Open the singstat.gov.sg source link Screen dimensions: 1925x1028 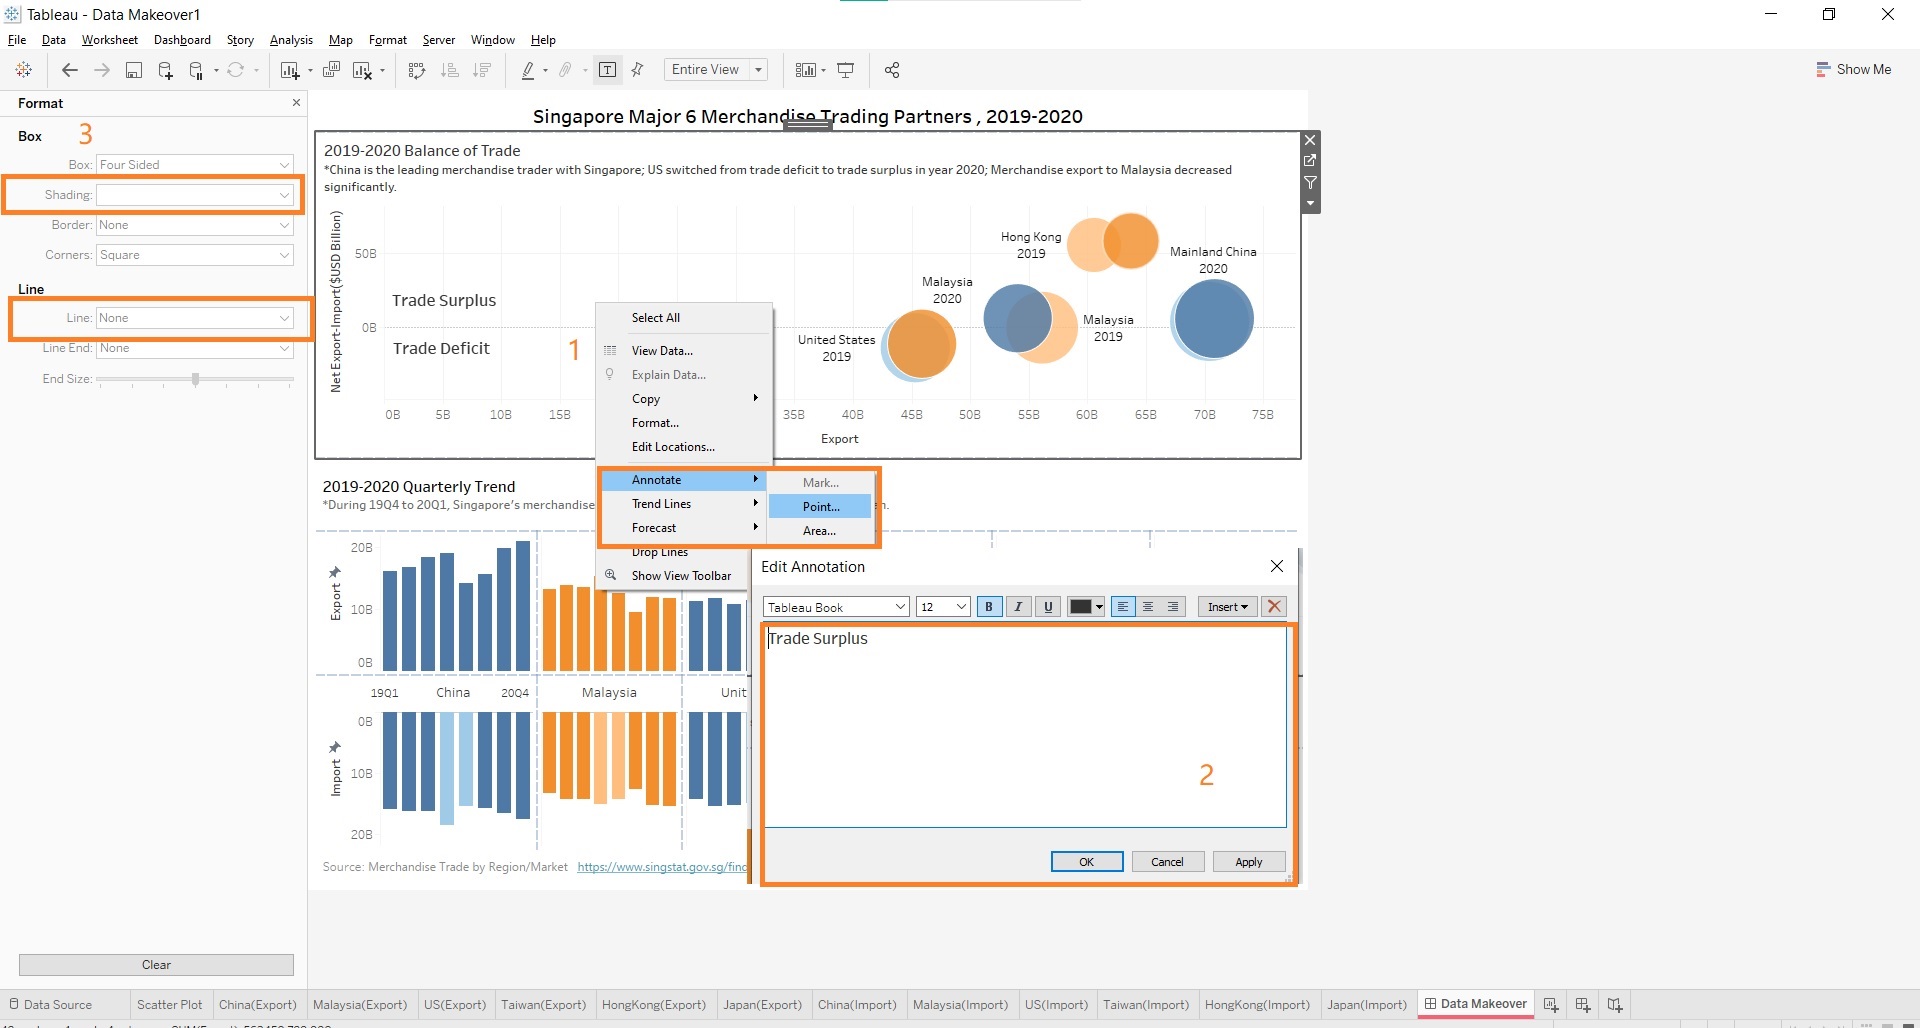click(x=662, y=867)
